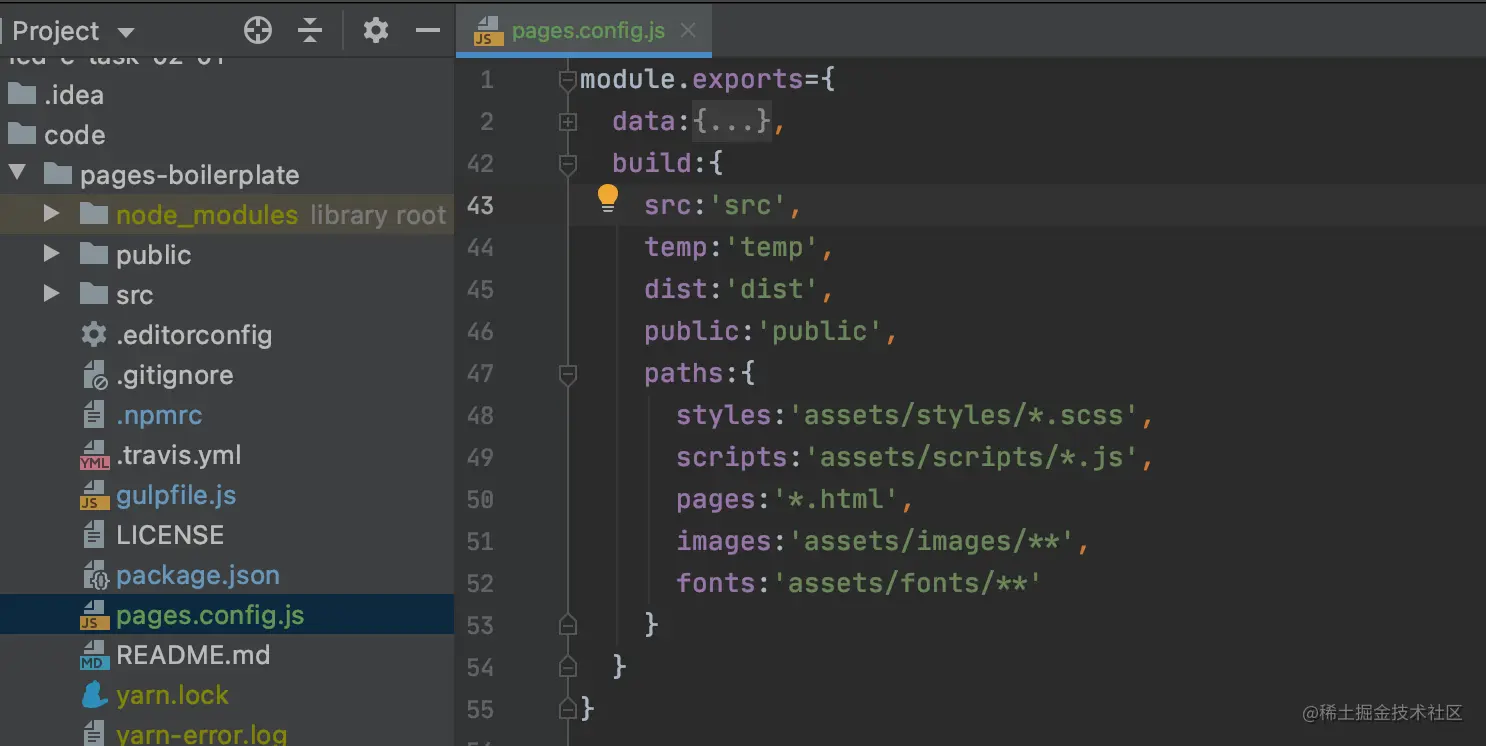
Task: Click the 'data' key on line 2
Action: click(644, 121)
